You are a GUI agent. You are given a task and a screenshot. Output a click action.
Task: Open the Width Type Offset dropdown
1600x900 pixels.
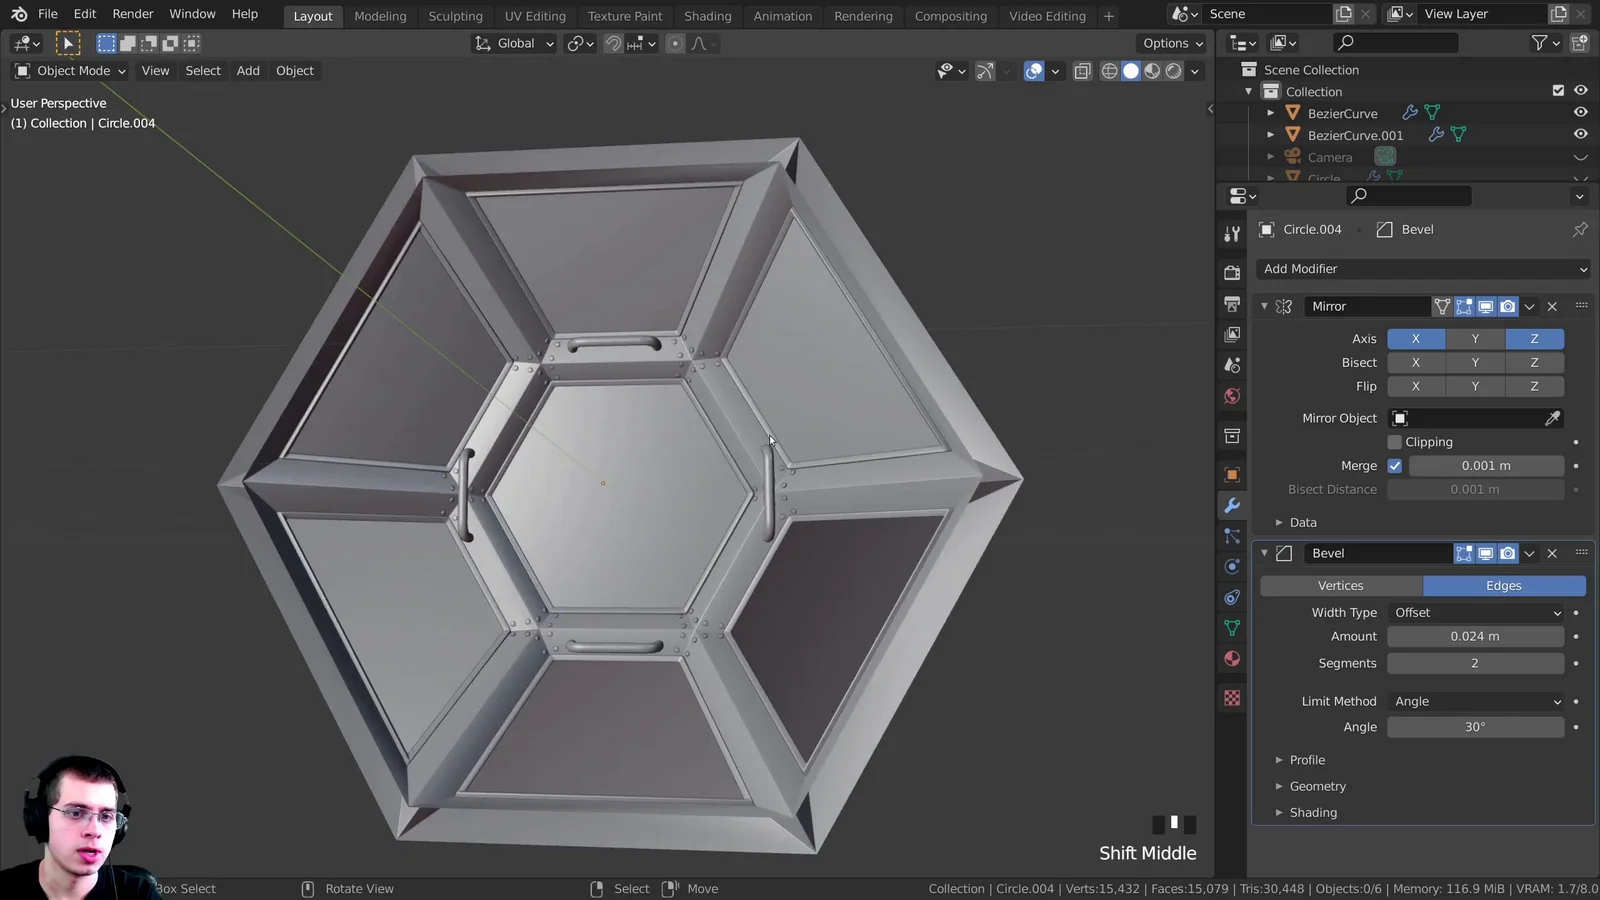(1475, 613)
